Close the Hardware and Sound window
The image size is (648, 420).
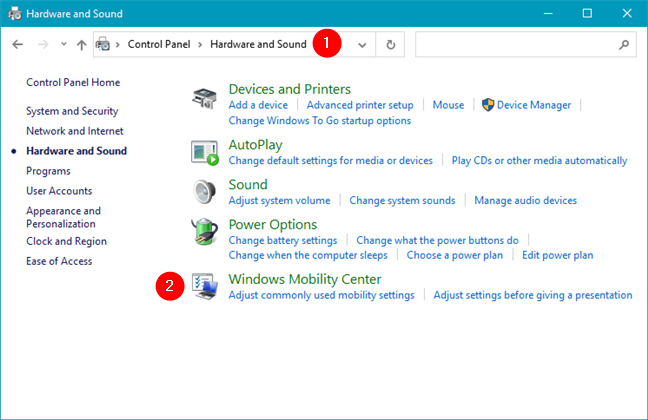[x=627, y=14]
